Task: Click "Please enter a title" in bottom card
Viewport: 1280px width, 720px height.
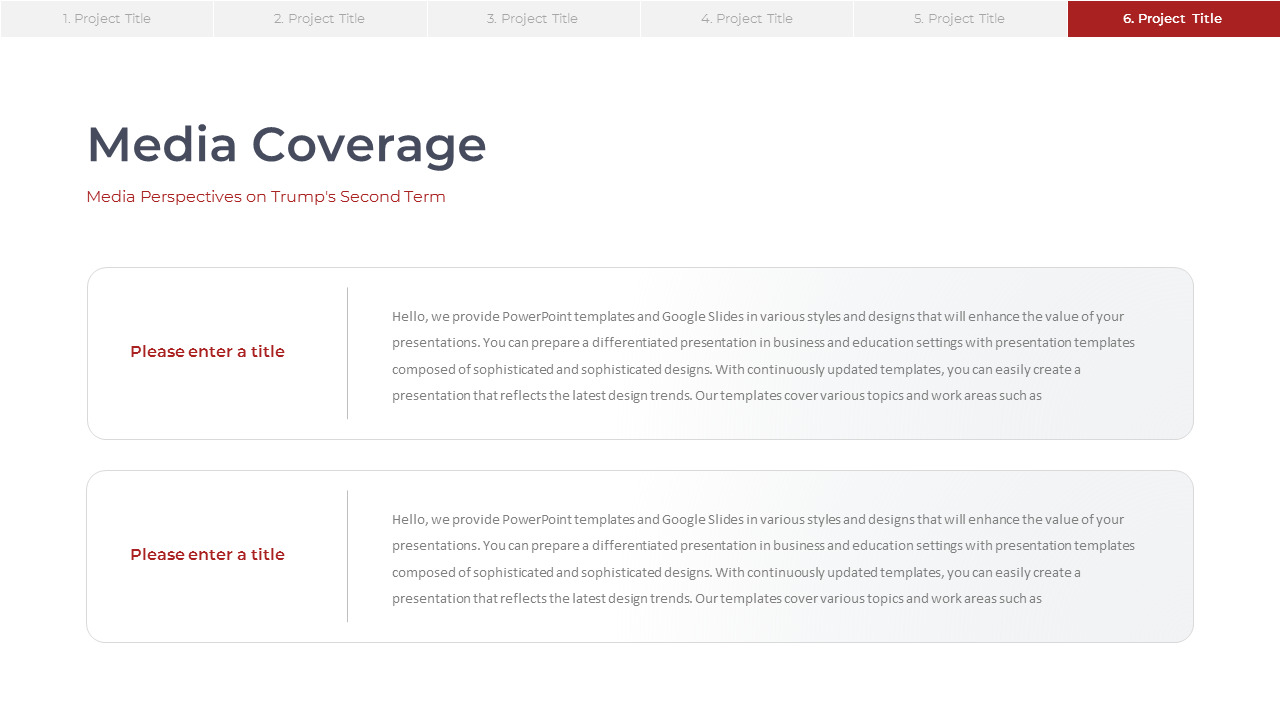Action: (207, 555)
